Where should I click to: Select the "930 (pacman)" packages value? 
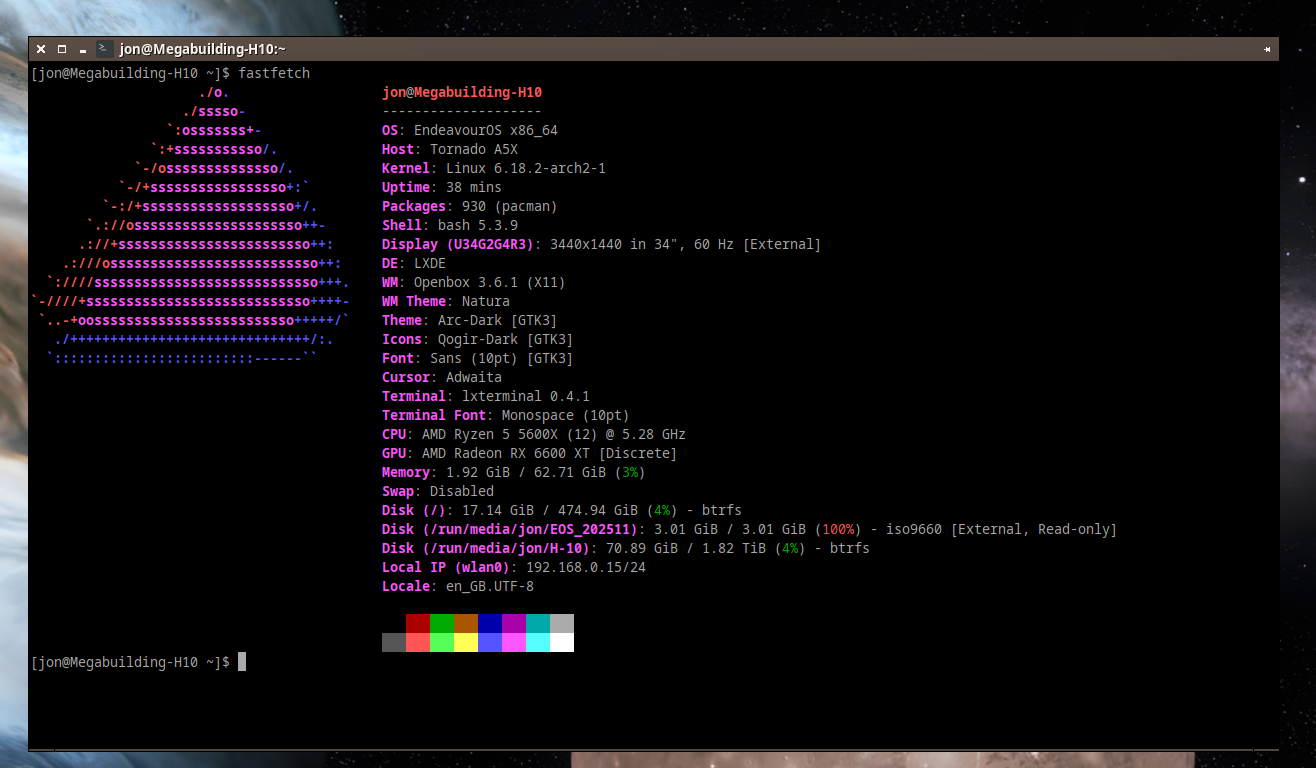point(510,206)
